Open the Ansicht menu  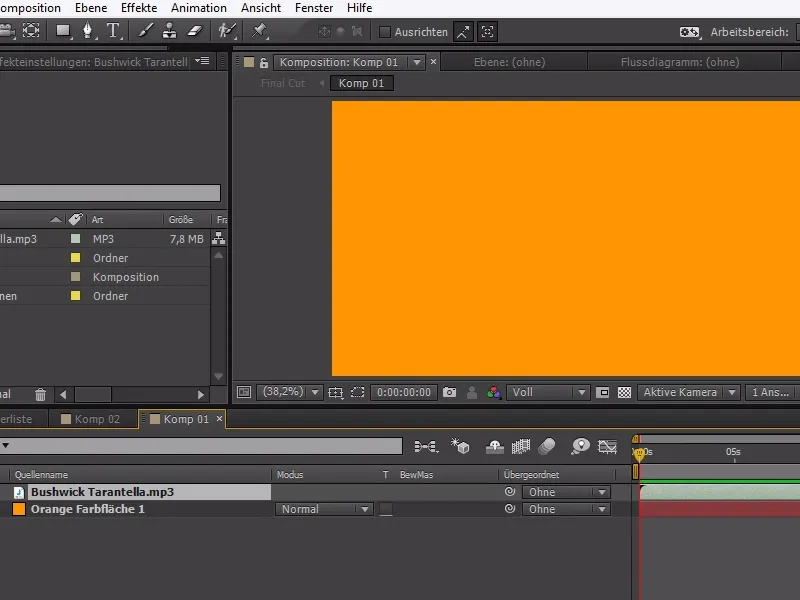click(x=261, y=8)
